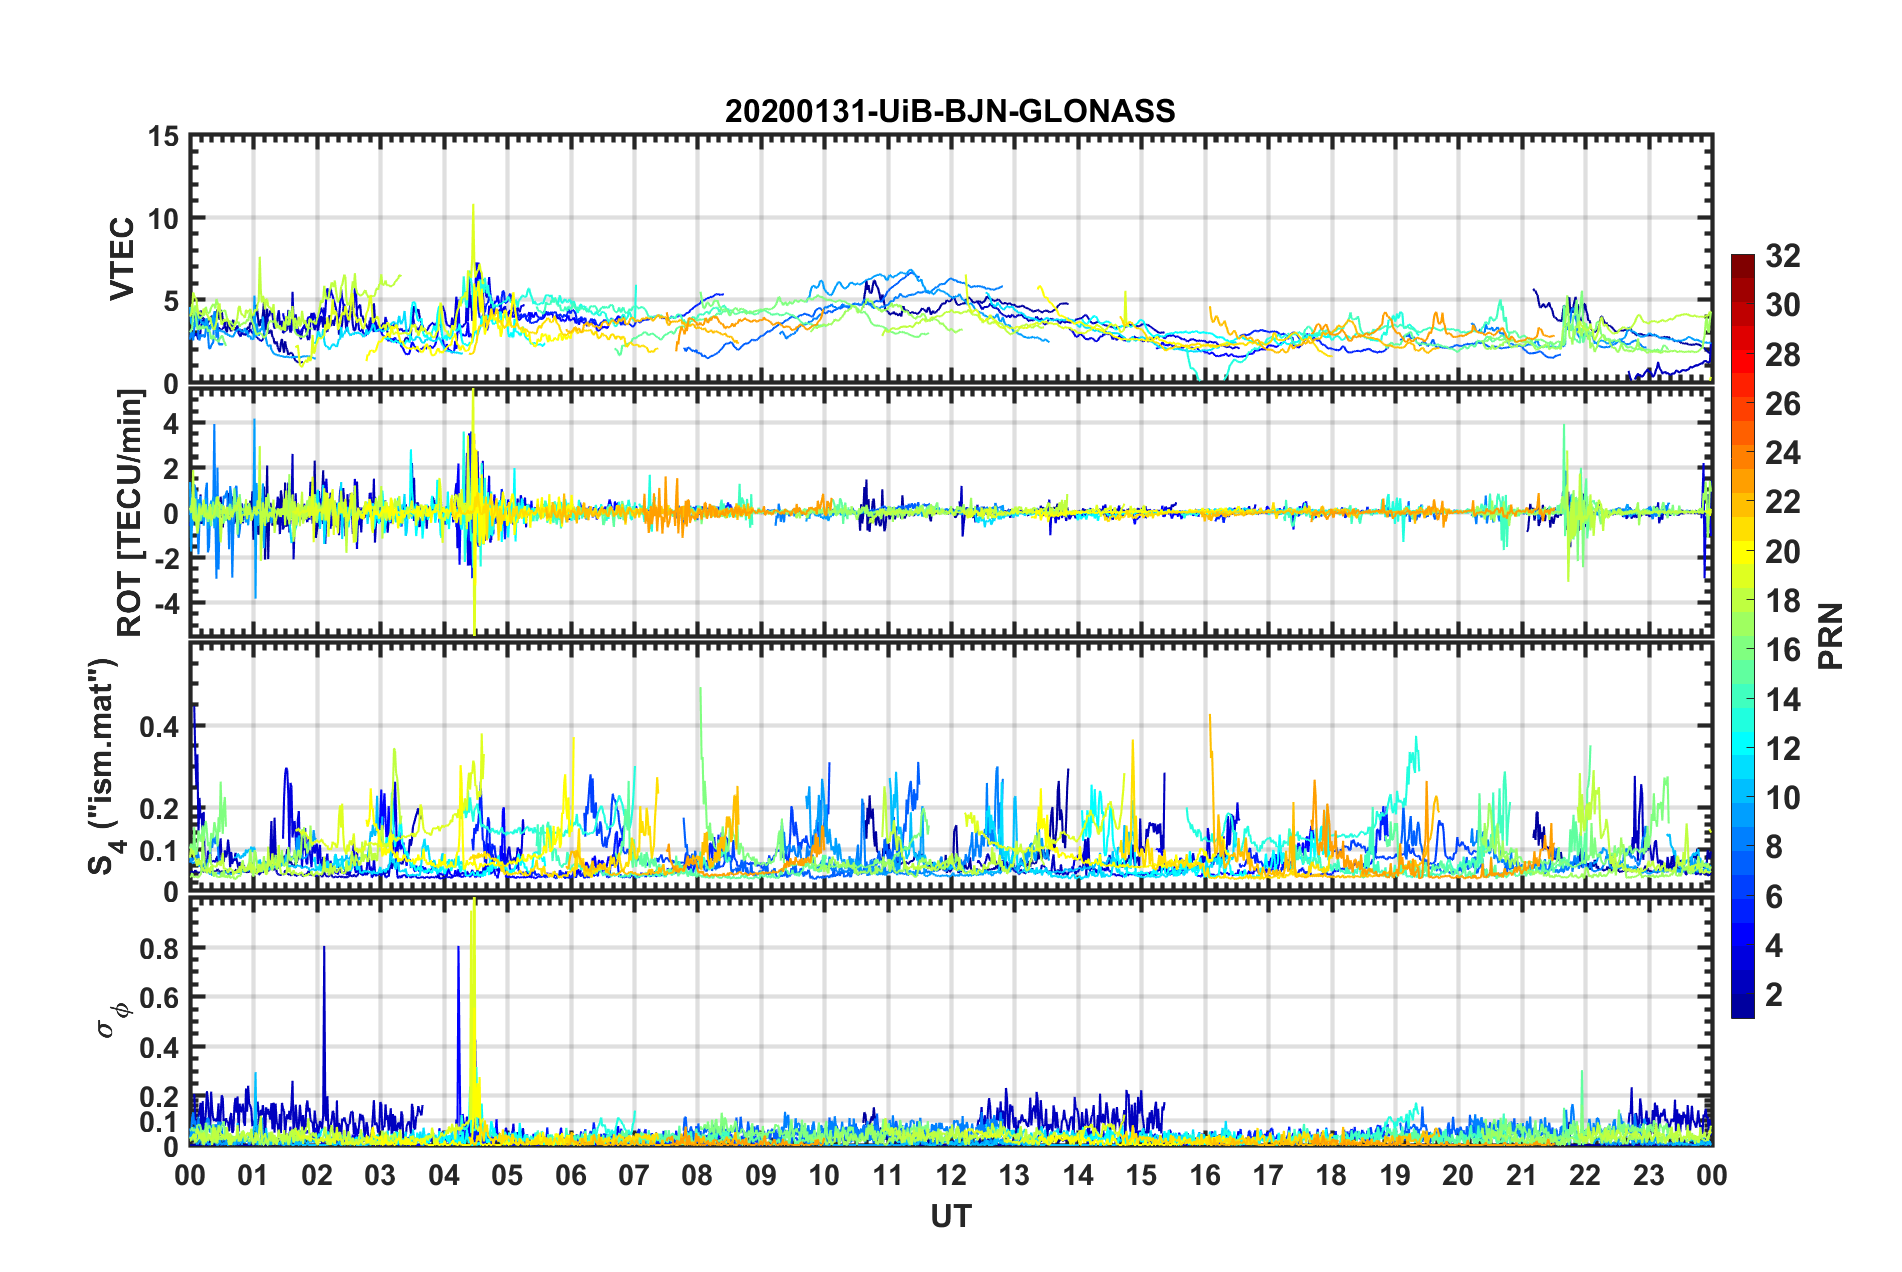Click the colorbar tick label 12
1902x1272 pixels.
(1782, 749)
